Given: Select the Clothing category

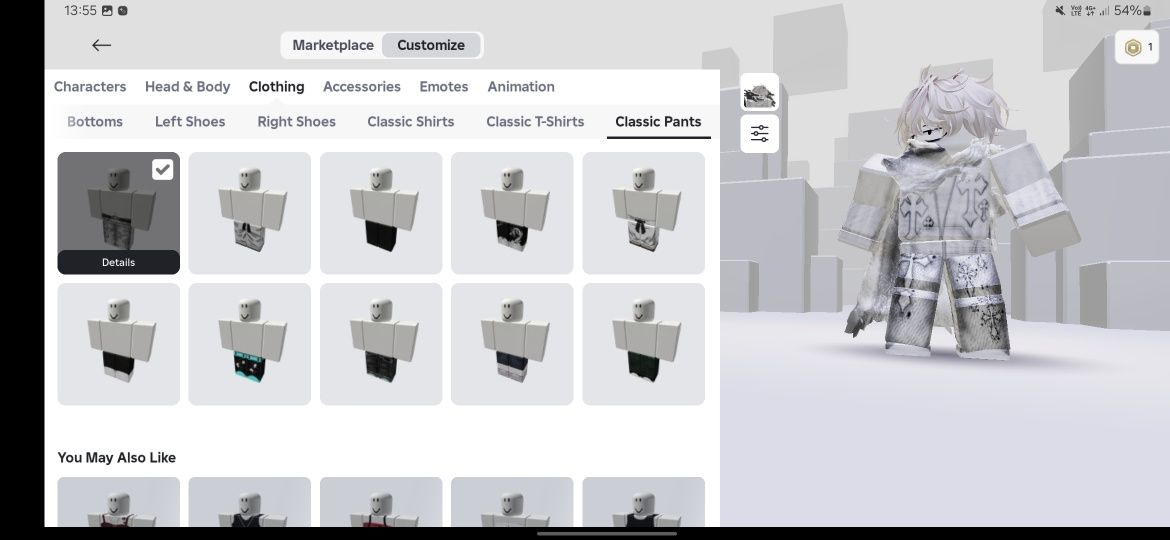Looking at the screenshot, I should pyautogui.click(x=276, y=87).
